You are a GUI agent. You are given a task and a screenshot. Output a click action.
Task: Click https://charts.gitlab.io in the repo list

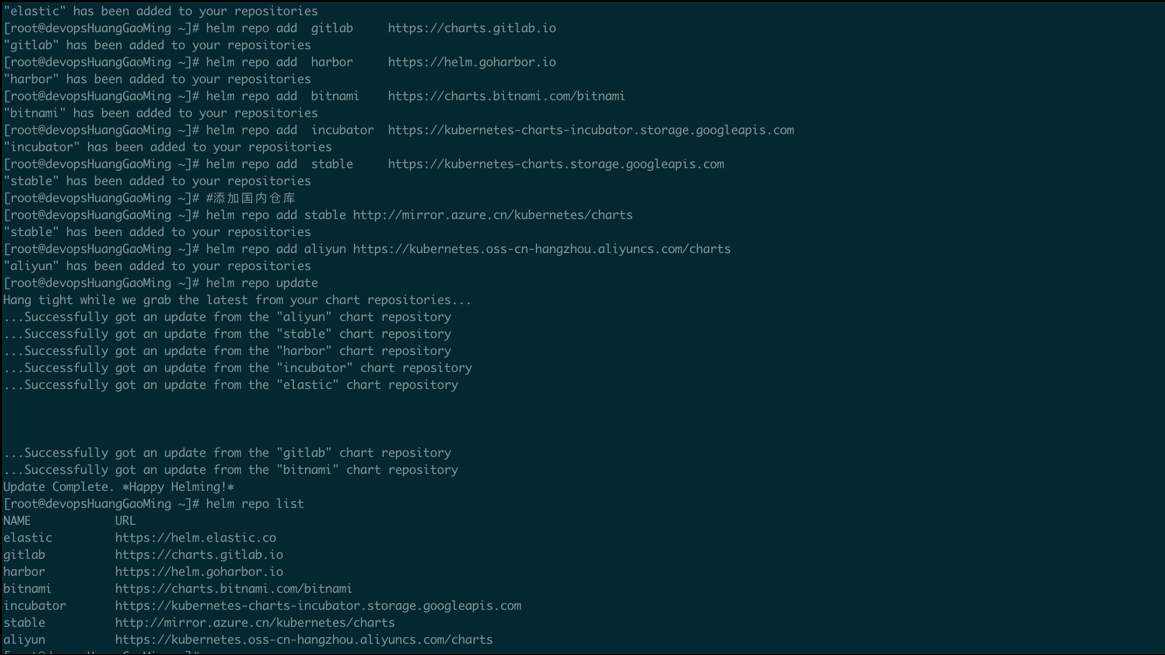pos(199,555)
